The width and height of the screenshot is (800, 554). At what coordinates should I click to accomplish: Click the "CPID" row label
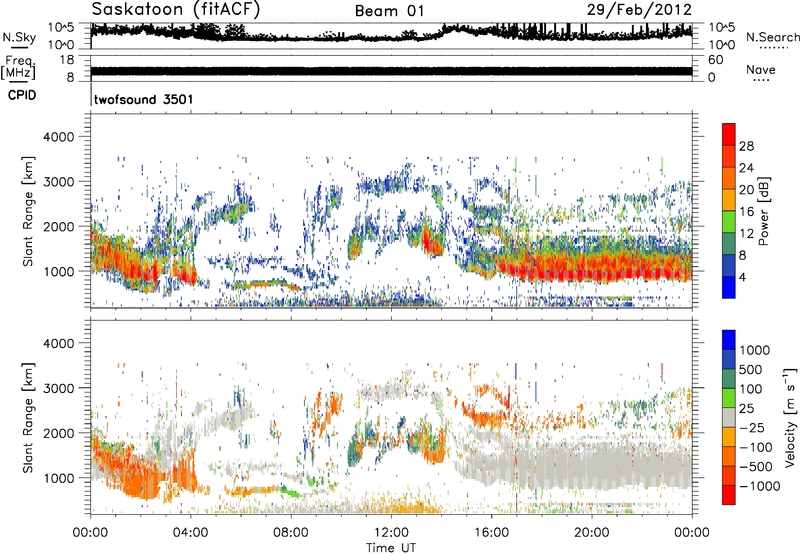22,95
